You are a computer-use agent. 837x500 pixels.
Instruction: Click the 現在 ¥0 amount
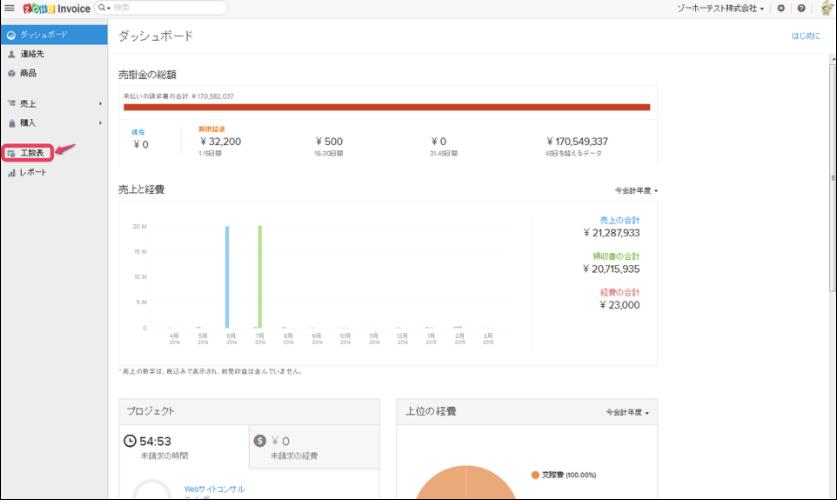click(140, 144)
